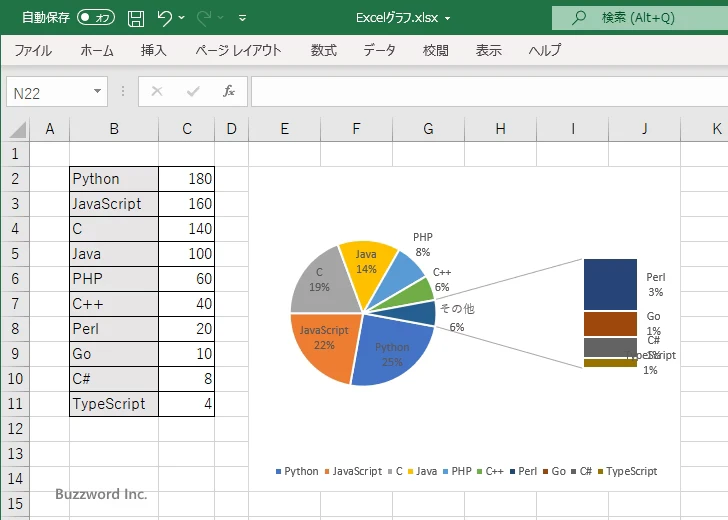Image resolution: width=728 pixels, height=520 pixels.
Task: Click the Insert Function fx icon
Action: point(228,91)
